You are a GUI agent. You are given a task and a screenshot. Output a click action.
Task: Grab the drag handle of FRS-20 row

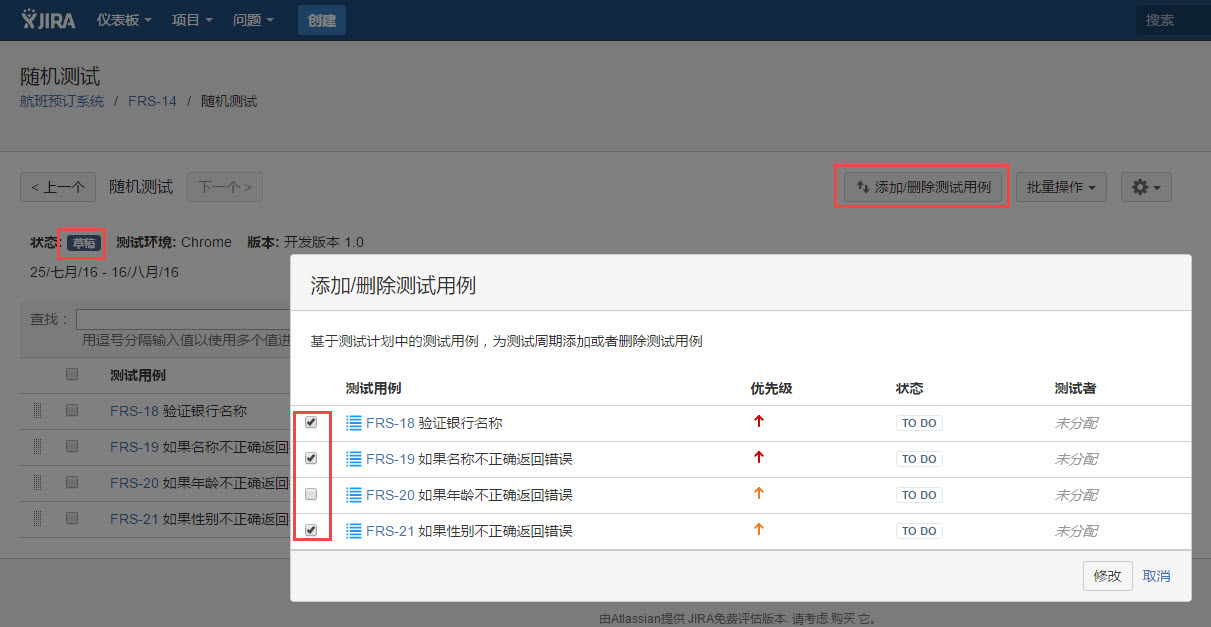tap(39, 482)
